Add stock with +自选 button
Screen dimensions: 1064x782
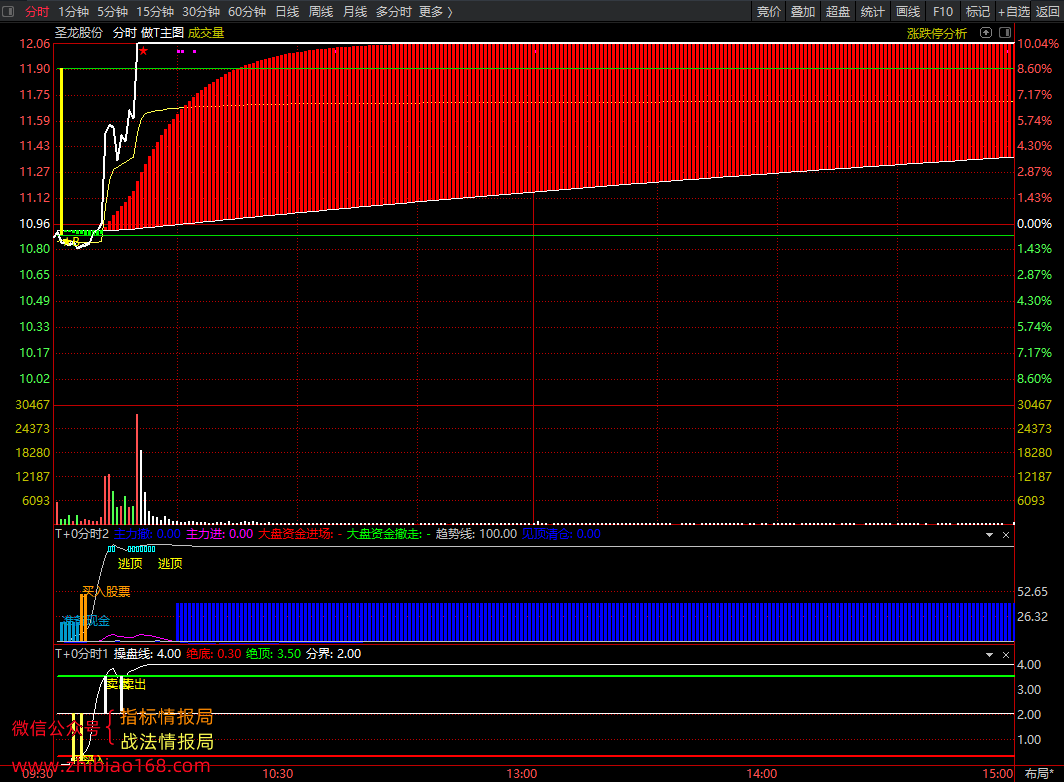(x=1014, y=12)
